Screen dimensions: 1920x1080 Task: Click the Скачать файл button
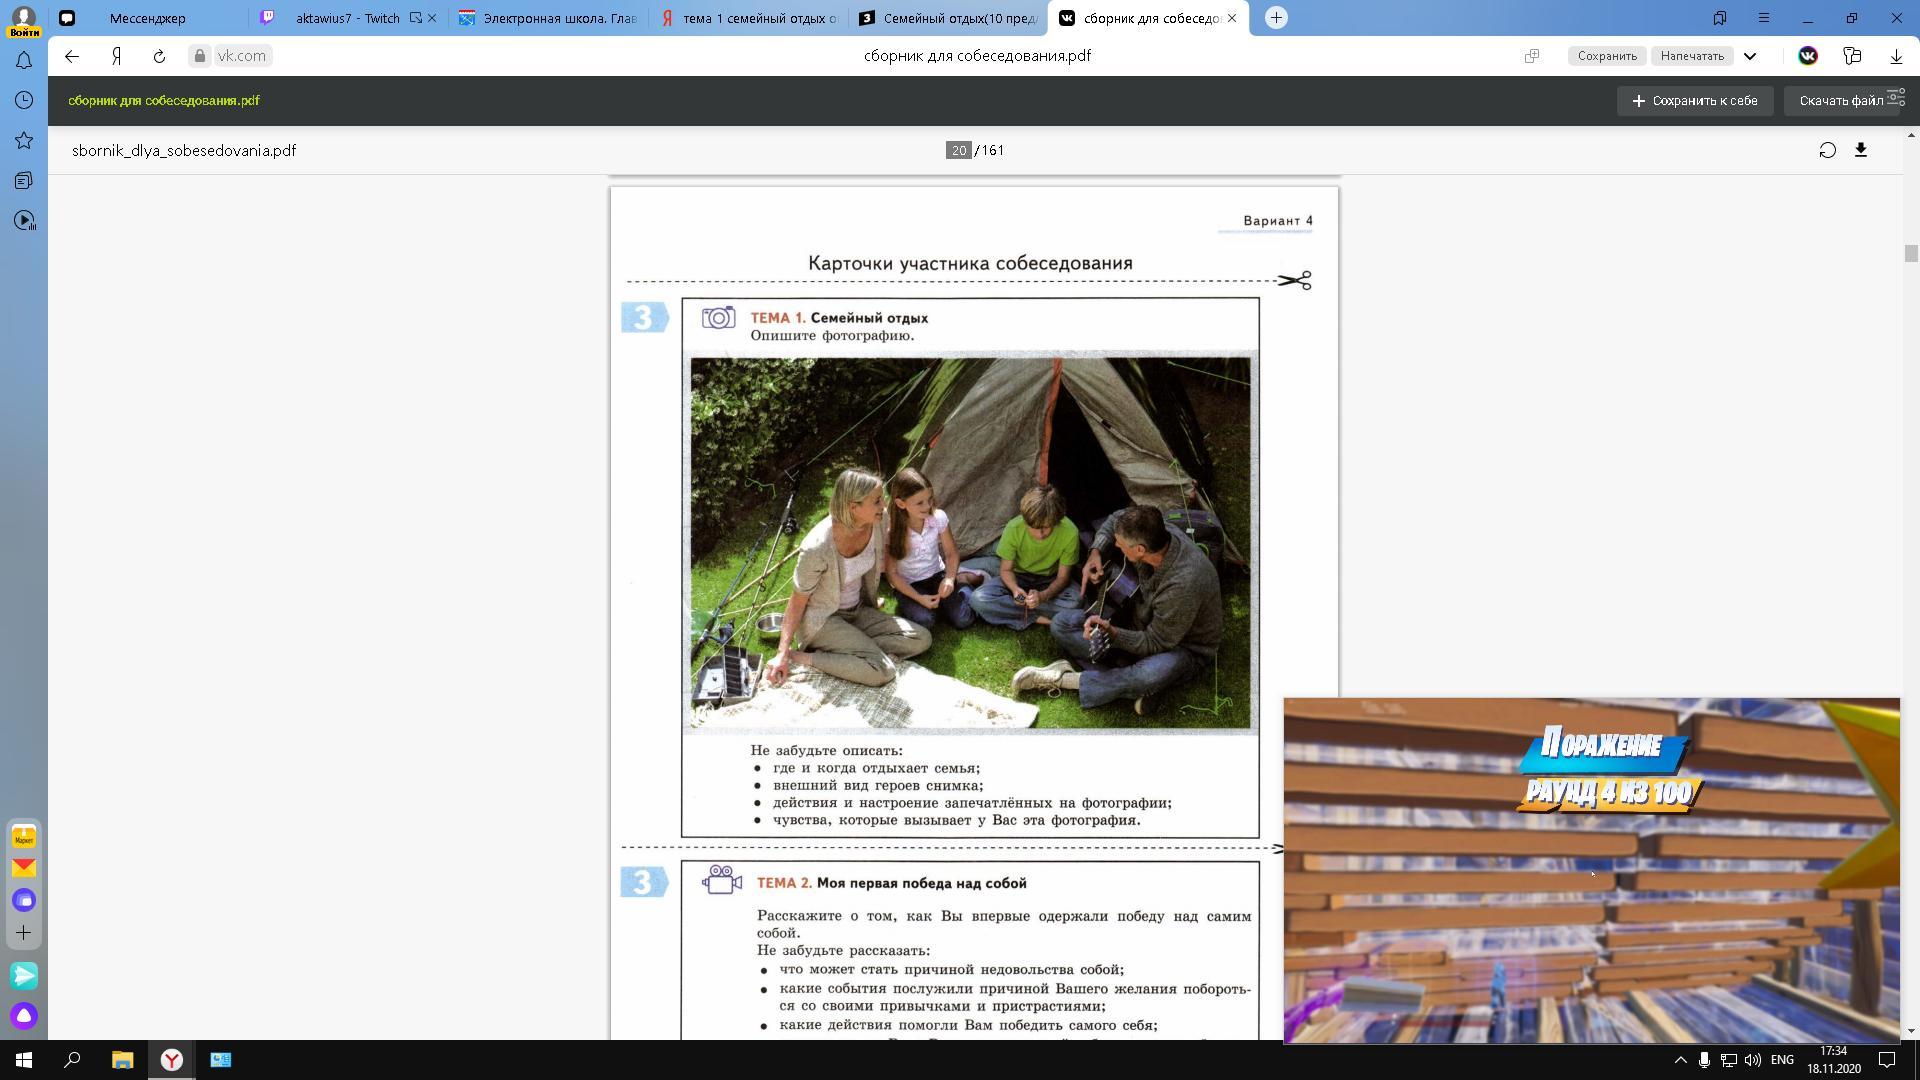point(1840,101)
